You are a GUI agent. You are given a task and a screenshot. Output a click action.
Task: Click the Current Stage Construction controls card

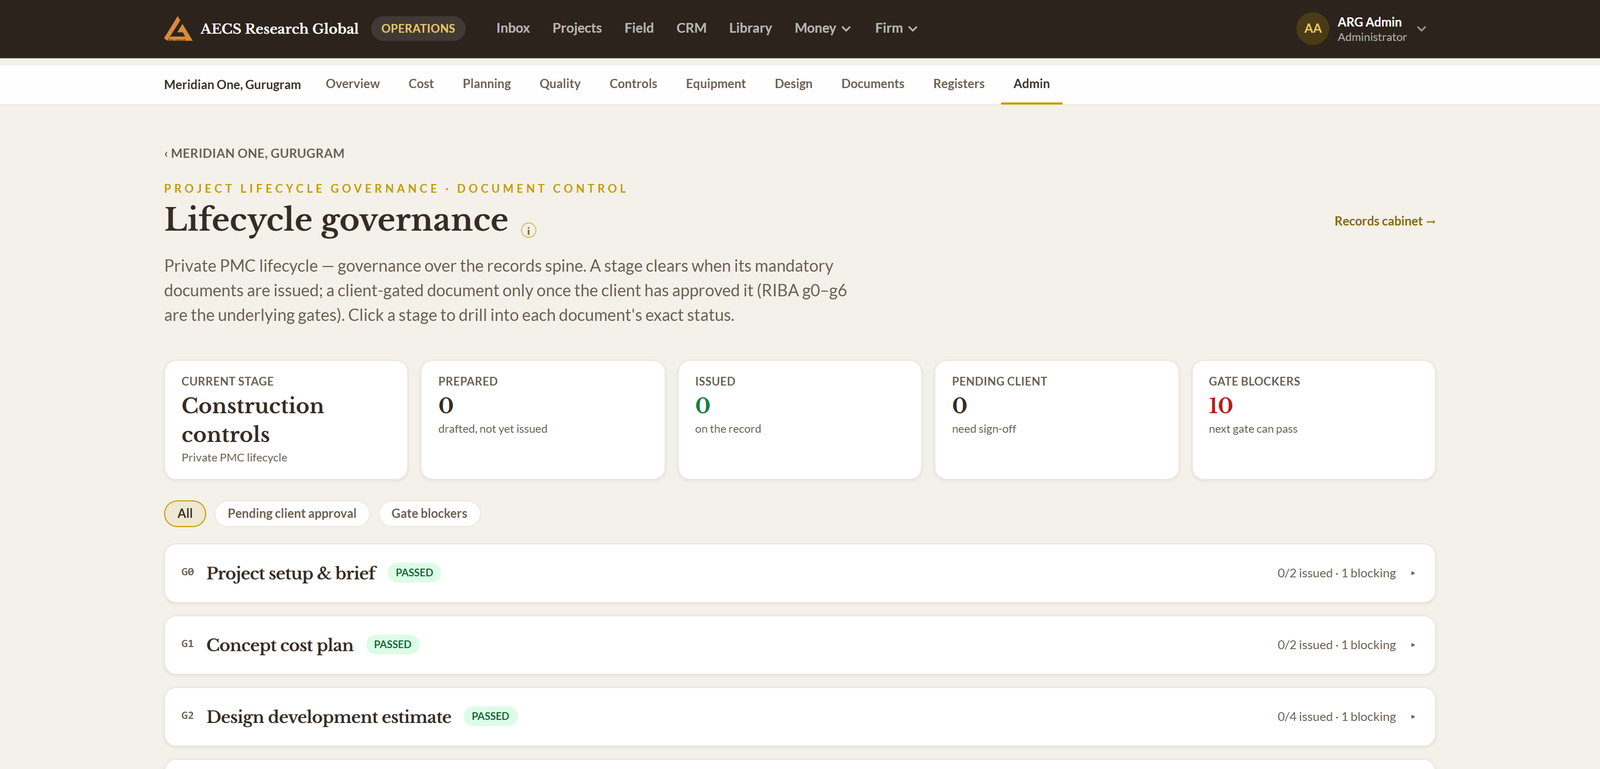(x=286, y=420)
